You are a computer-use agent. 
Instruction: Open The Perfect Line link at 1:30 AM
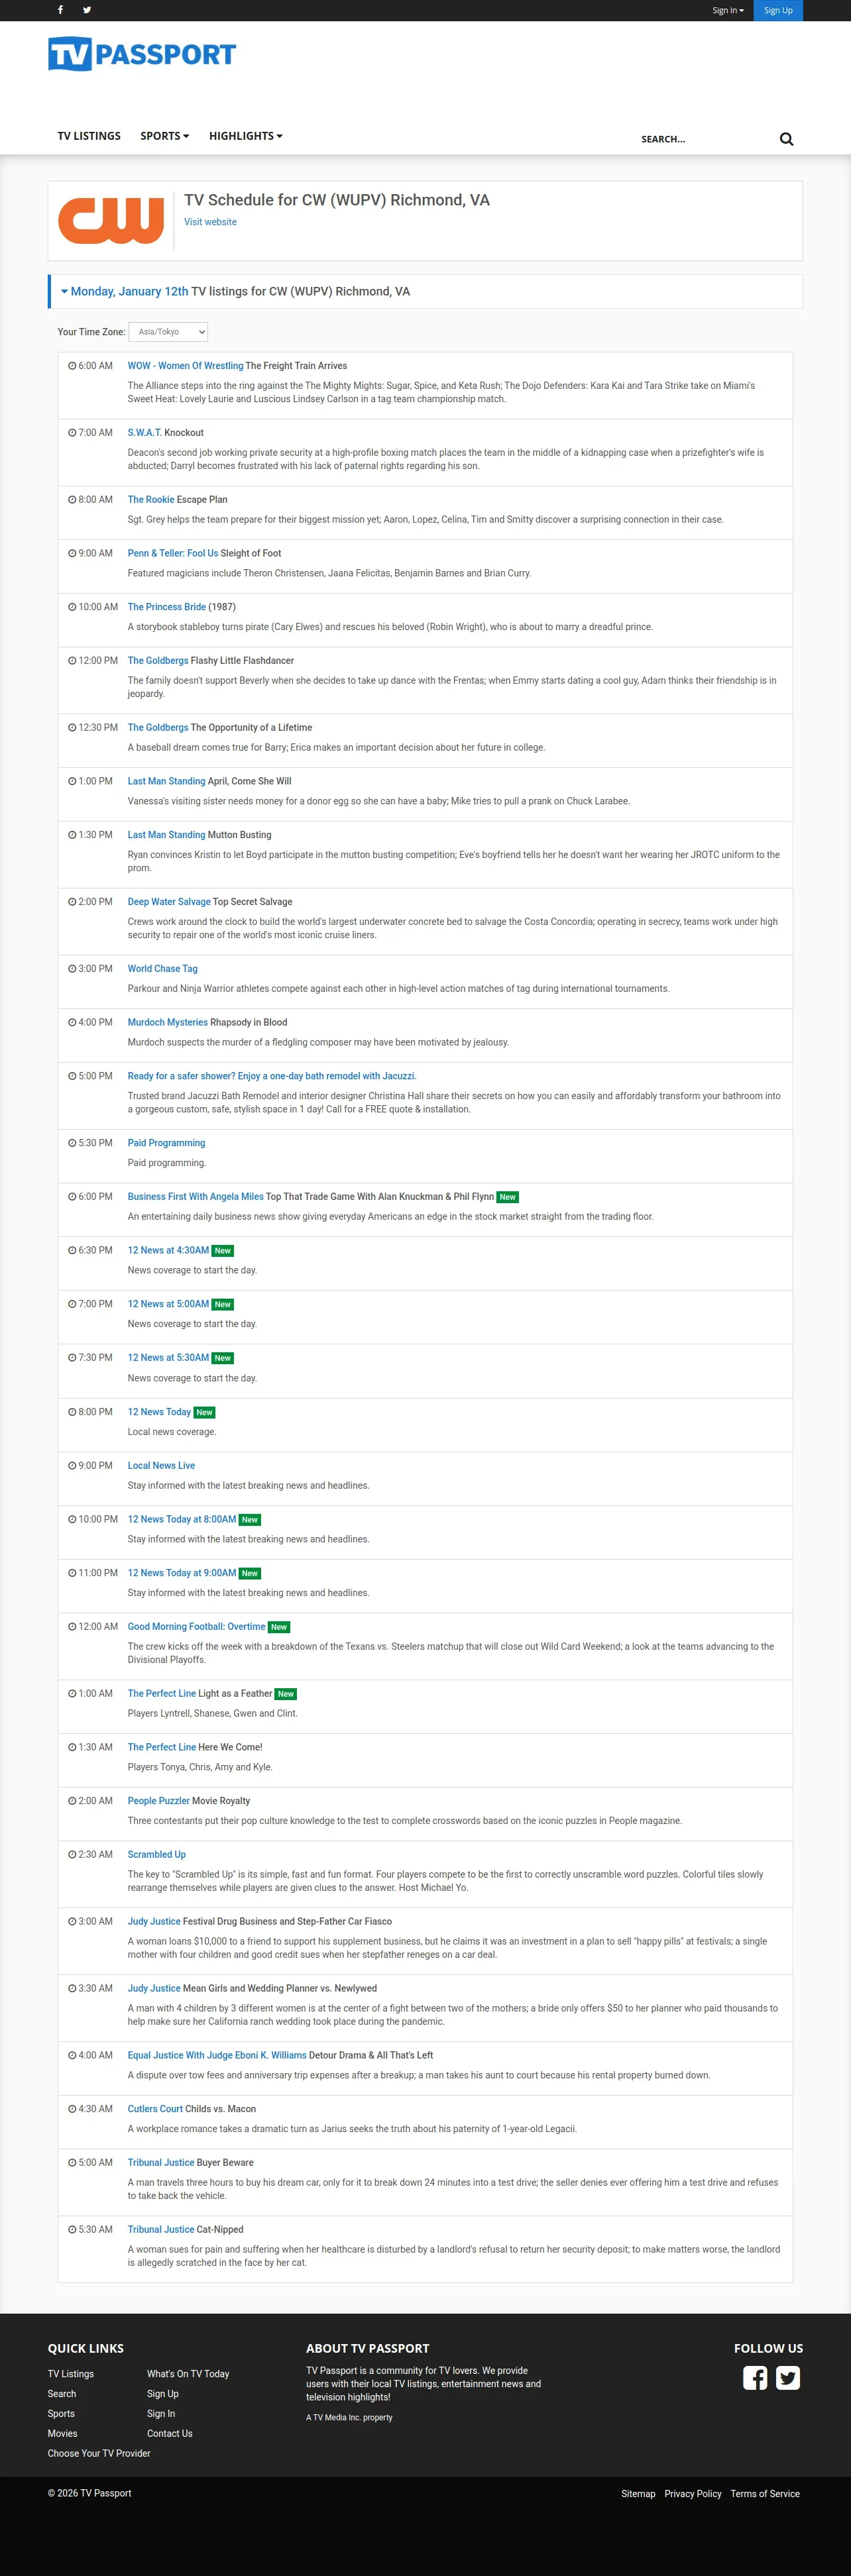pyautogui.click(x=161, y=1748)
